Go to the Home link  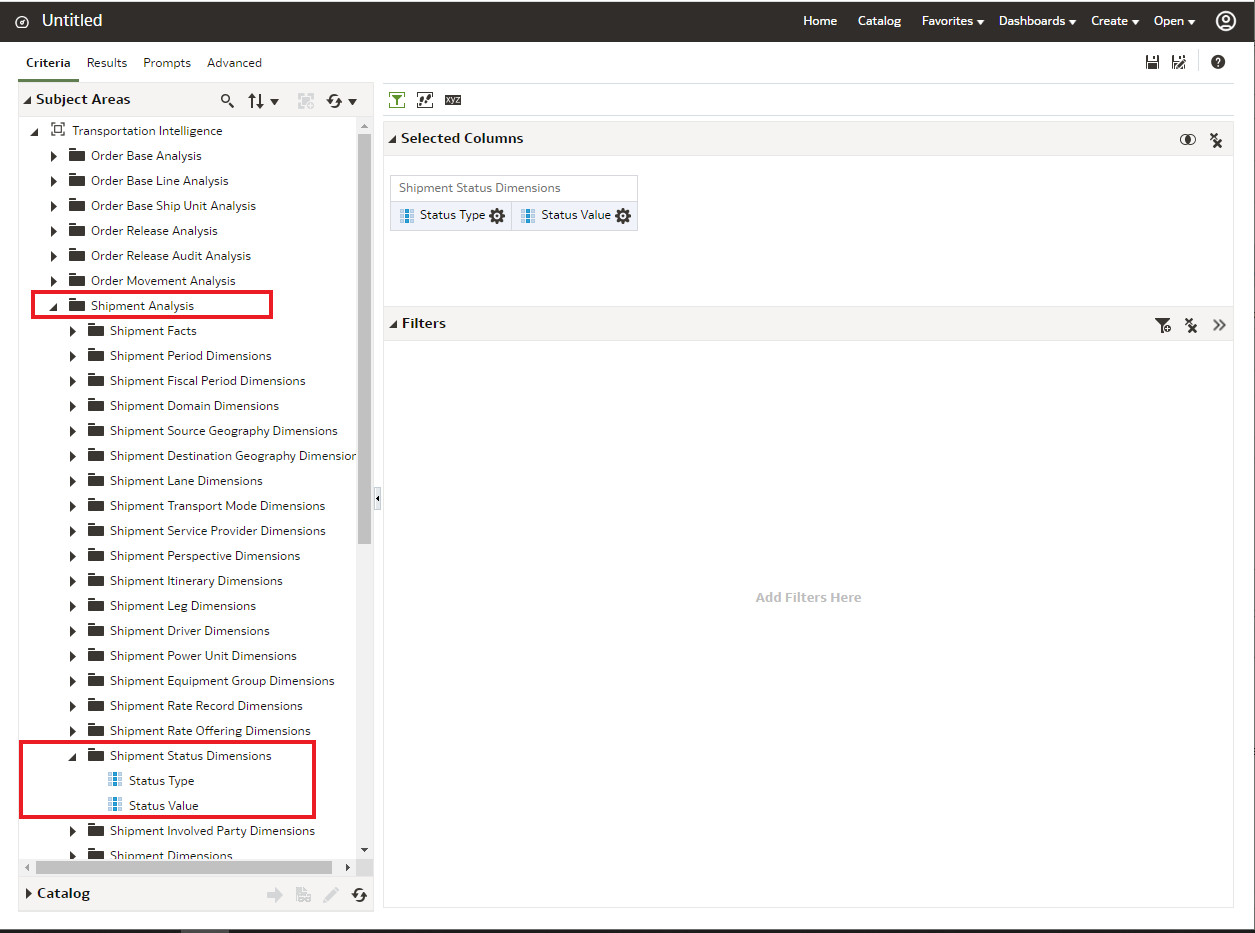(x=820, y=21)
